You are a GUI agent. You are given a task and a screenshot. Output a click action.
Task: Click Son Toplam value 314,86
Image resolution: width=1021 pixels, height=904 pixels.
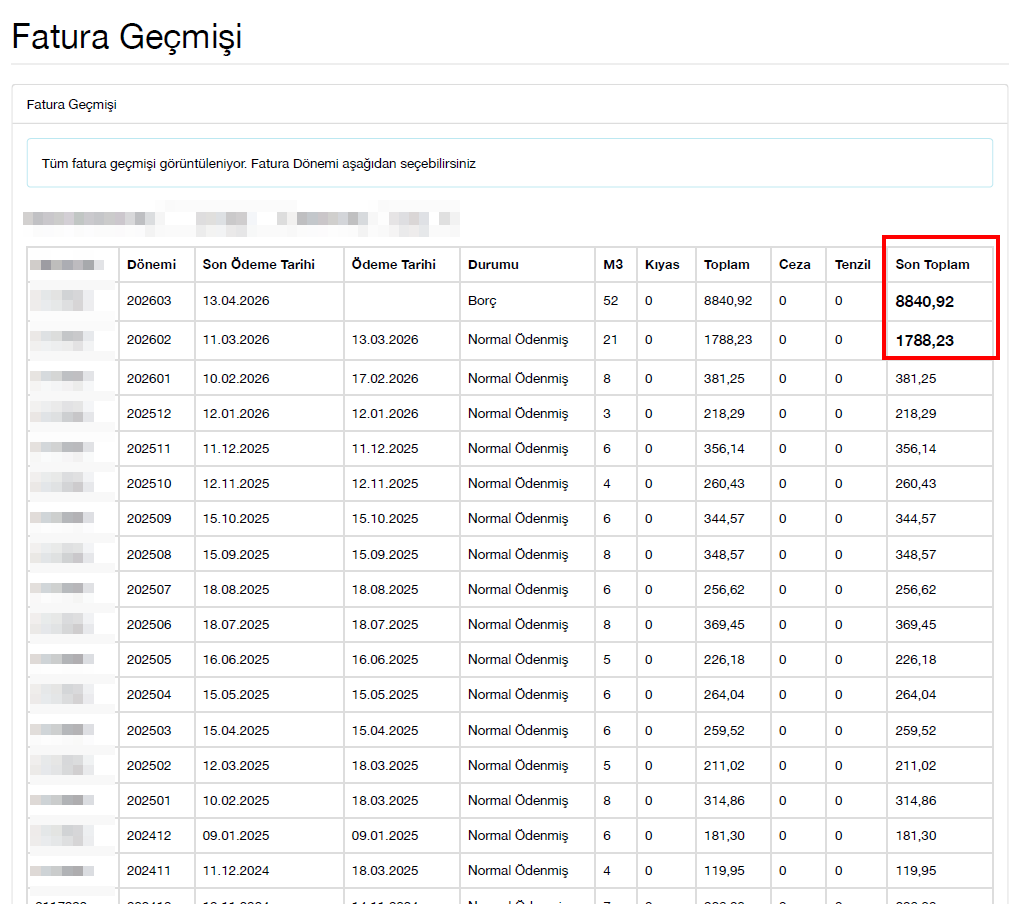tap(916, 802)
